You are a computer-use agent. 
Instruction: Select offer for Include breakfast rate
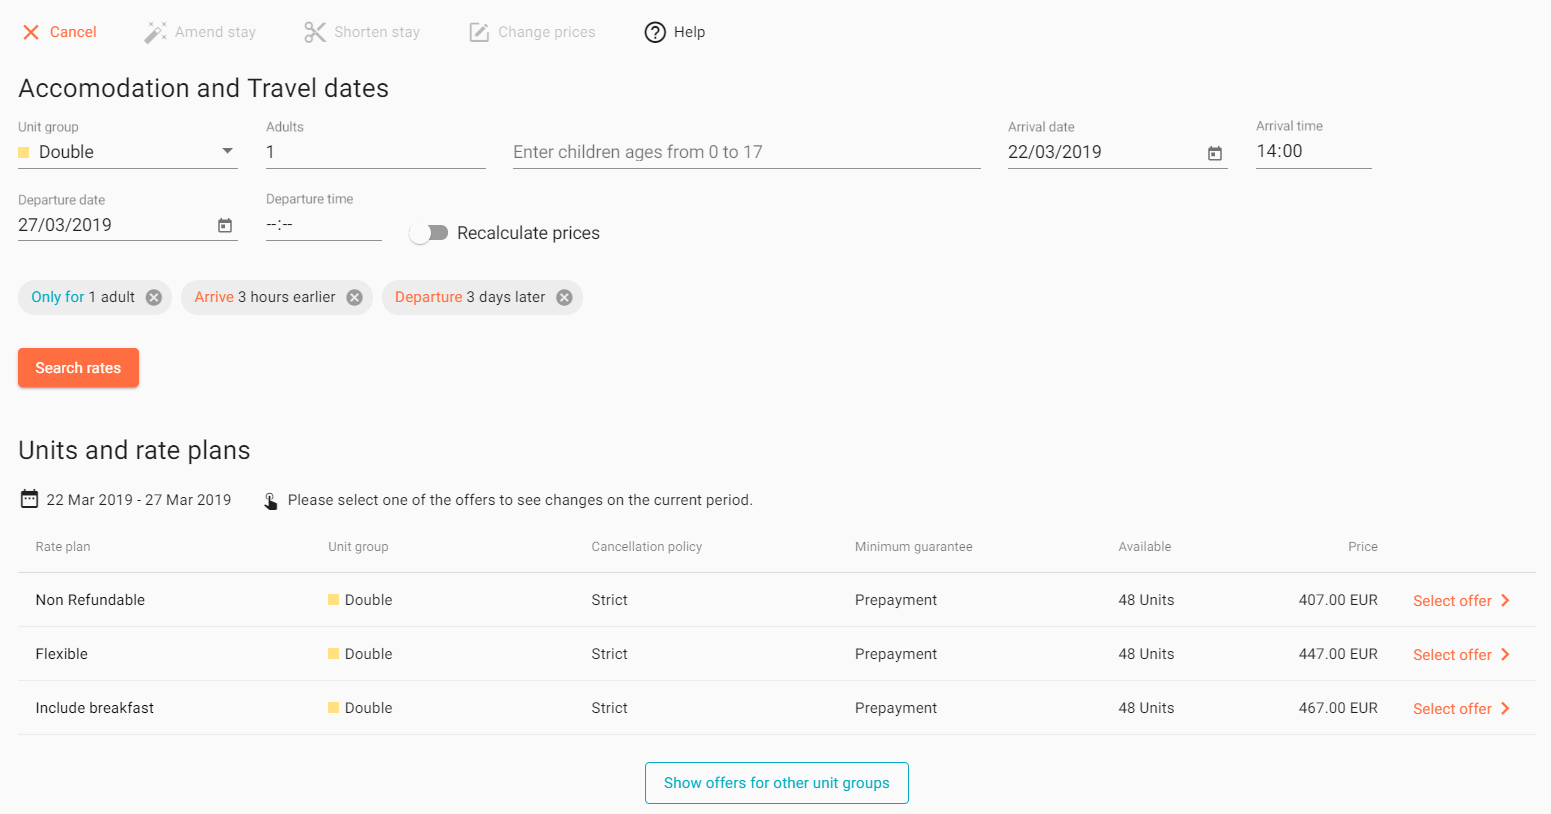tap(1461, 708)
